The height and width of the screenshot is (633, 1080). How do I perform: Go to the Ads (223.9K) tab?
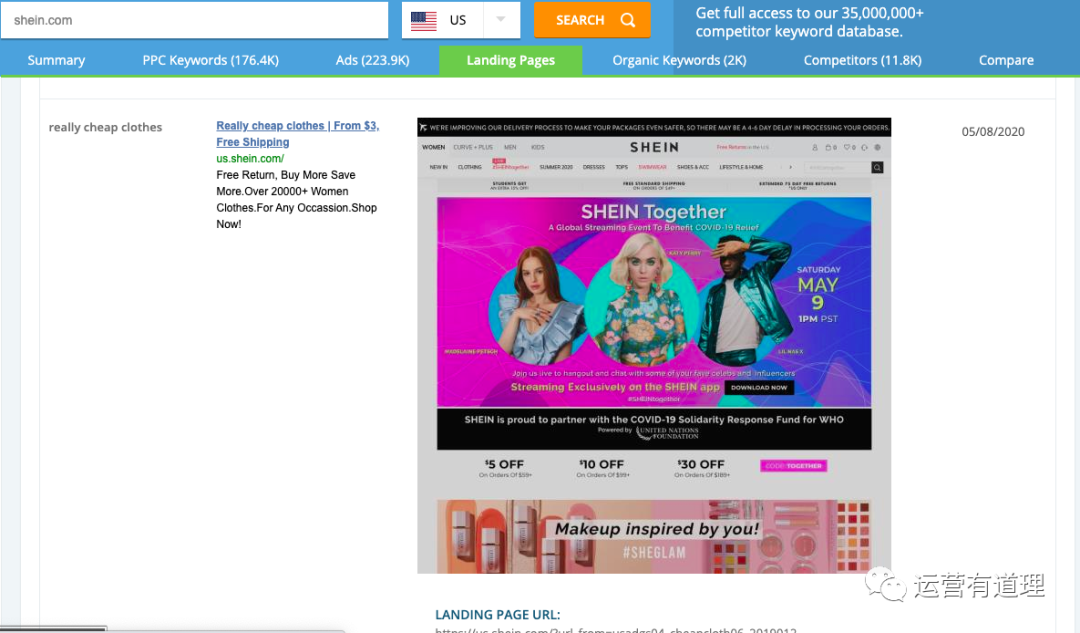(x=372, y=60)
